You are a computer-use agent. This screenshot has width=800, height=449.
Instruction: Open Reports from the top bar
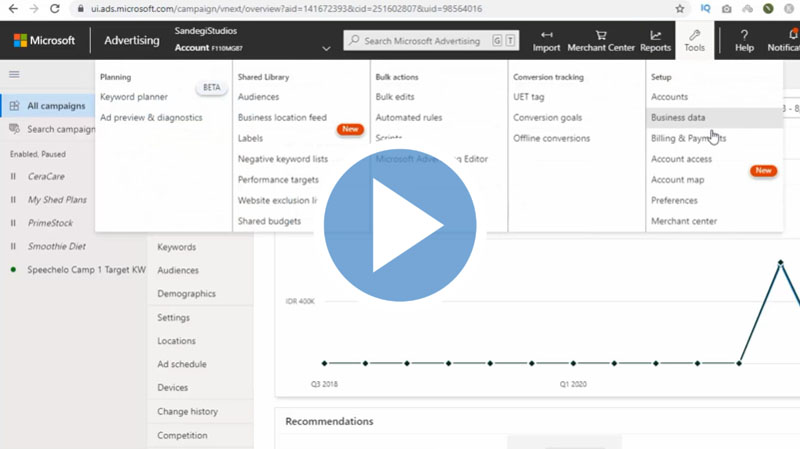pos(655,41)
